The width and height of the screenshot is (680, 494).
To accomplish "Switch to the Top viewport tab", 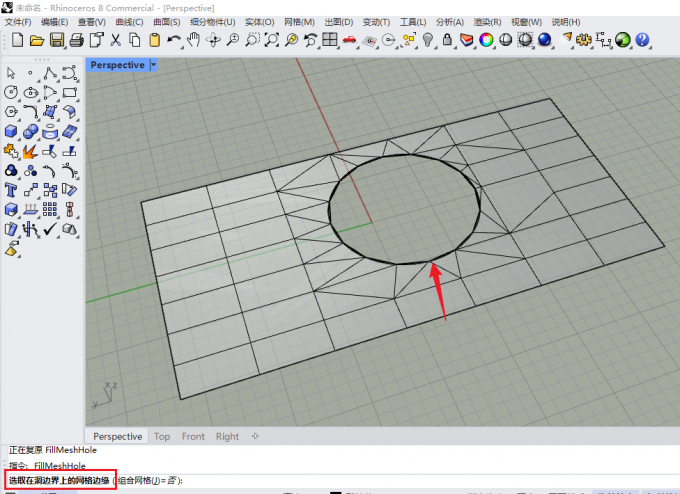I will (162, 436).
